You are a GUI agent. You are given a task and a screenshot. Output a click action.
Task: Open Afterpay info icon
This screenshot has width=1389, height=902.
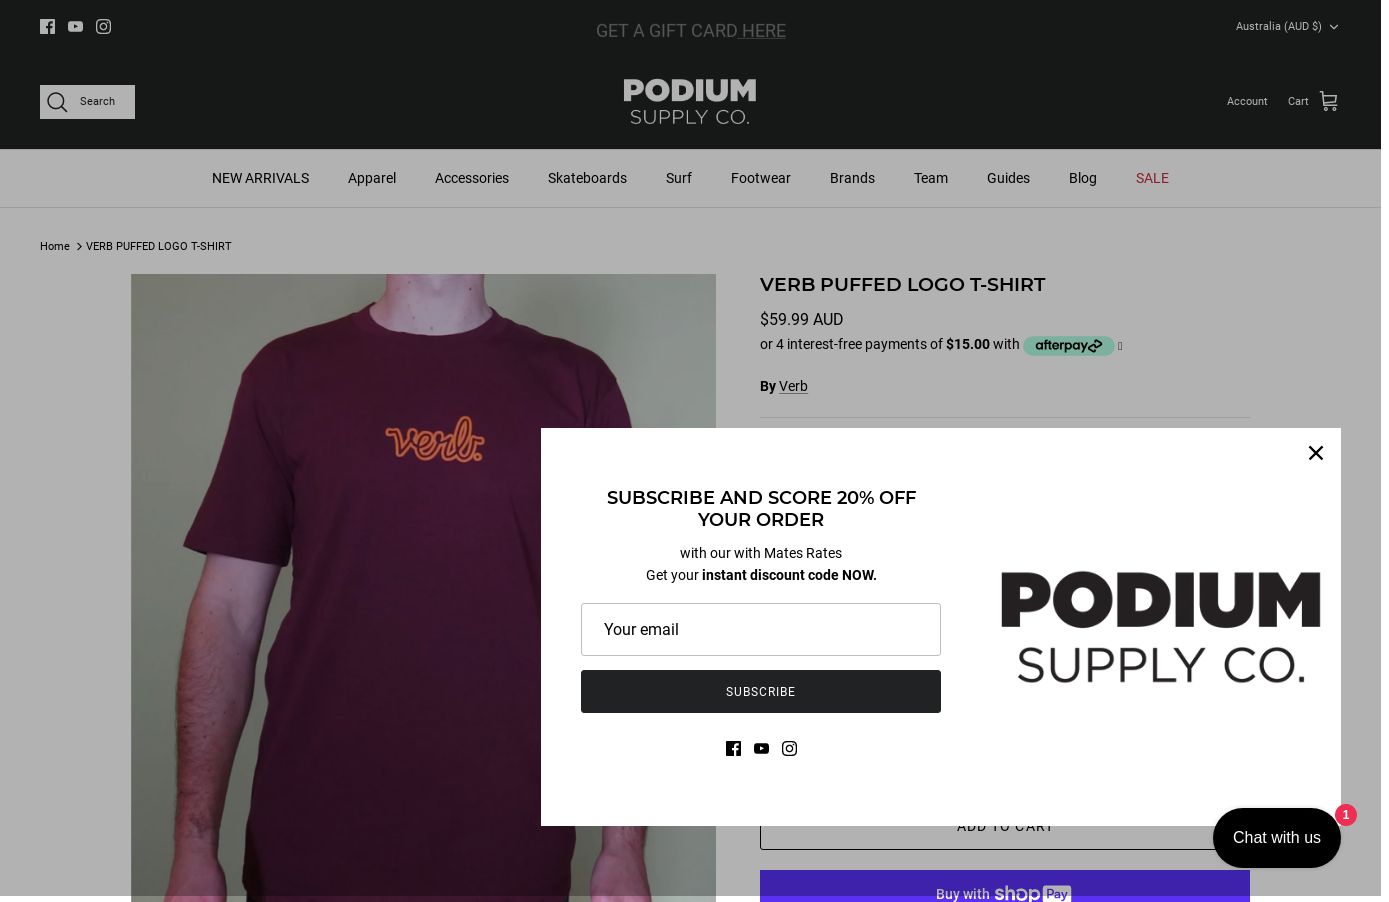point(1120,346)
